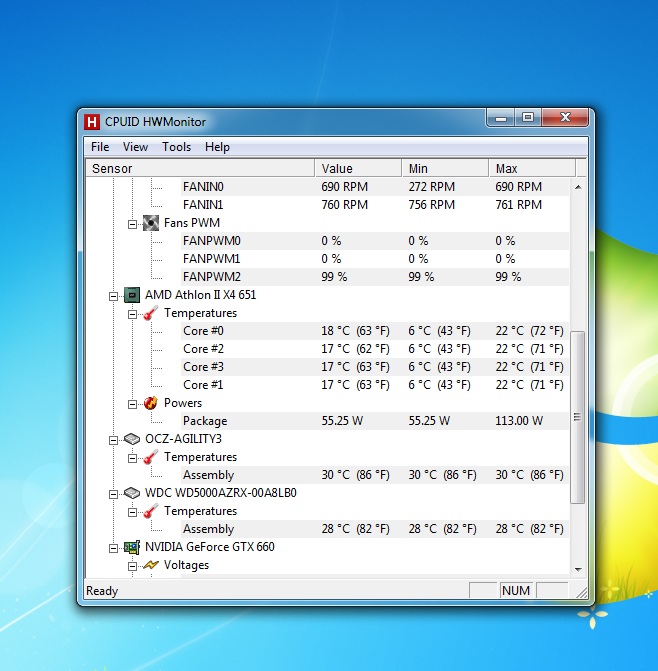Viewport: 658px width, 671px height.
Task: Click the Powers flame icon
Action: 150,403
